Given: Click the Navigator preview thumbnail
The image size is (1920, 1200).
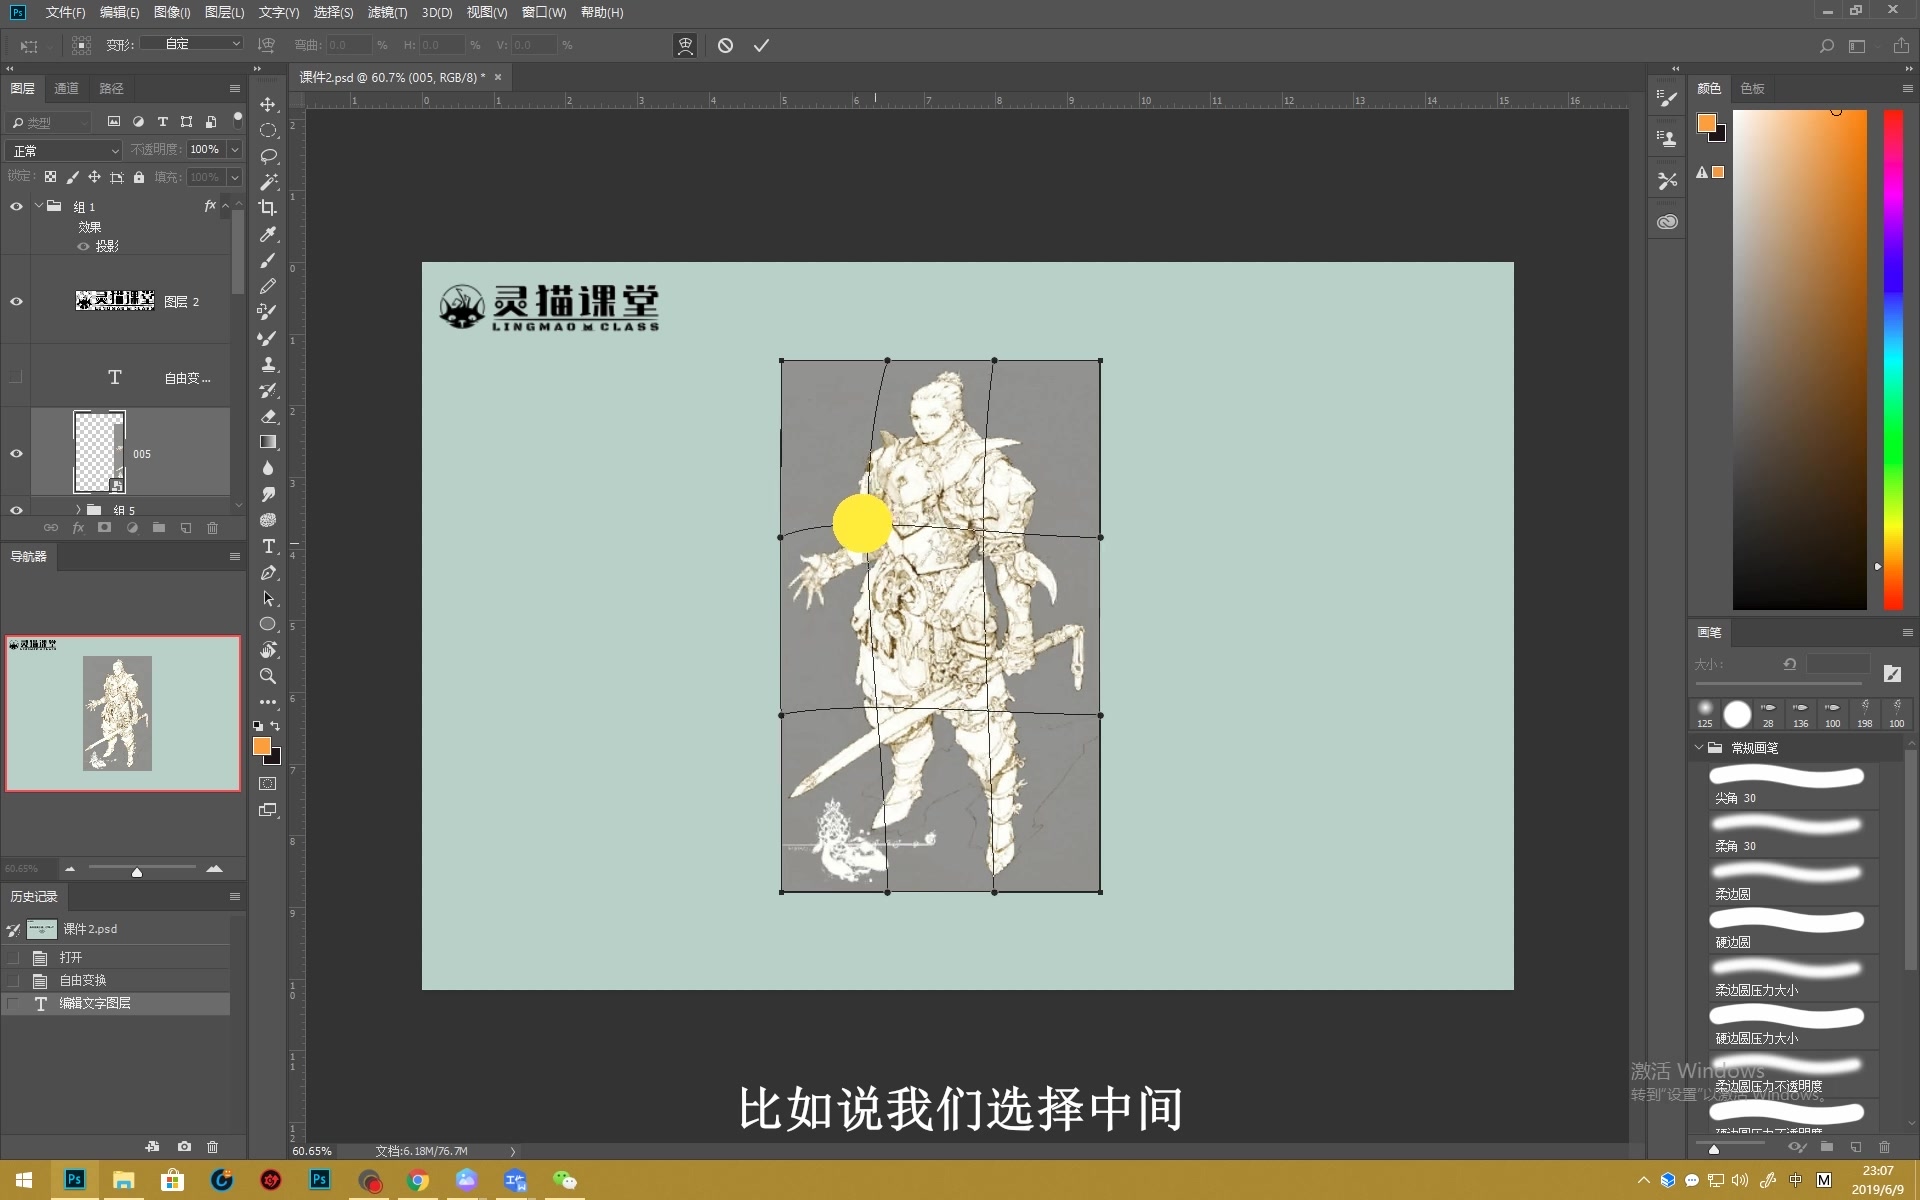Looking at the screenshot, I should (x=123, y=713).
